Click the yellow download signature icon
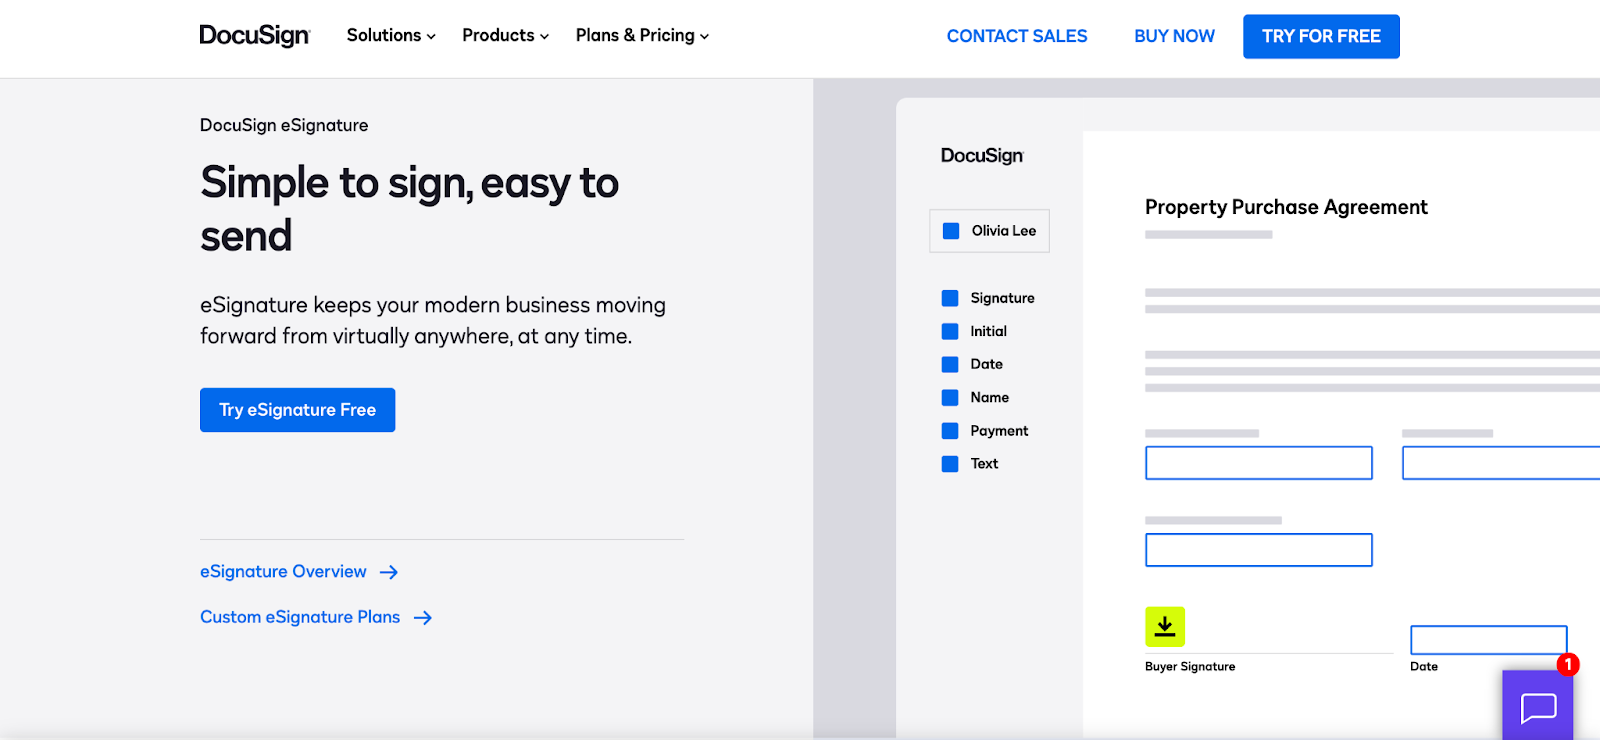 coord(1165,627)
